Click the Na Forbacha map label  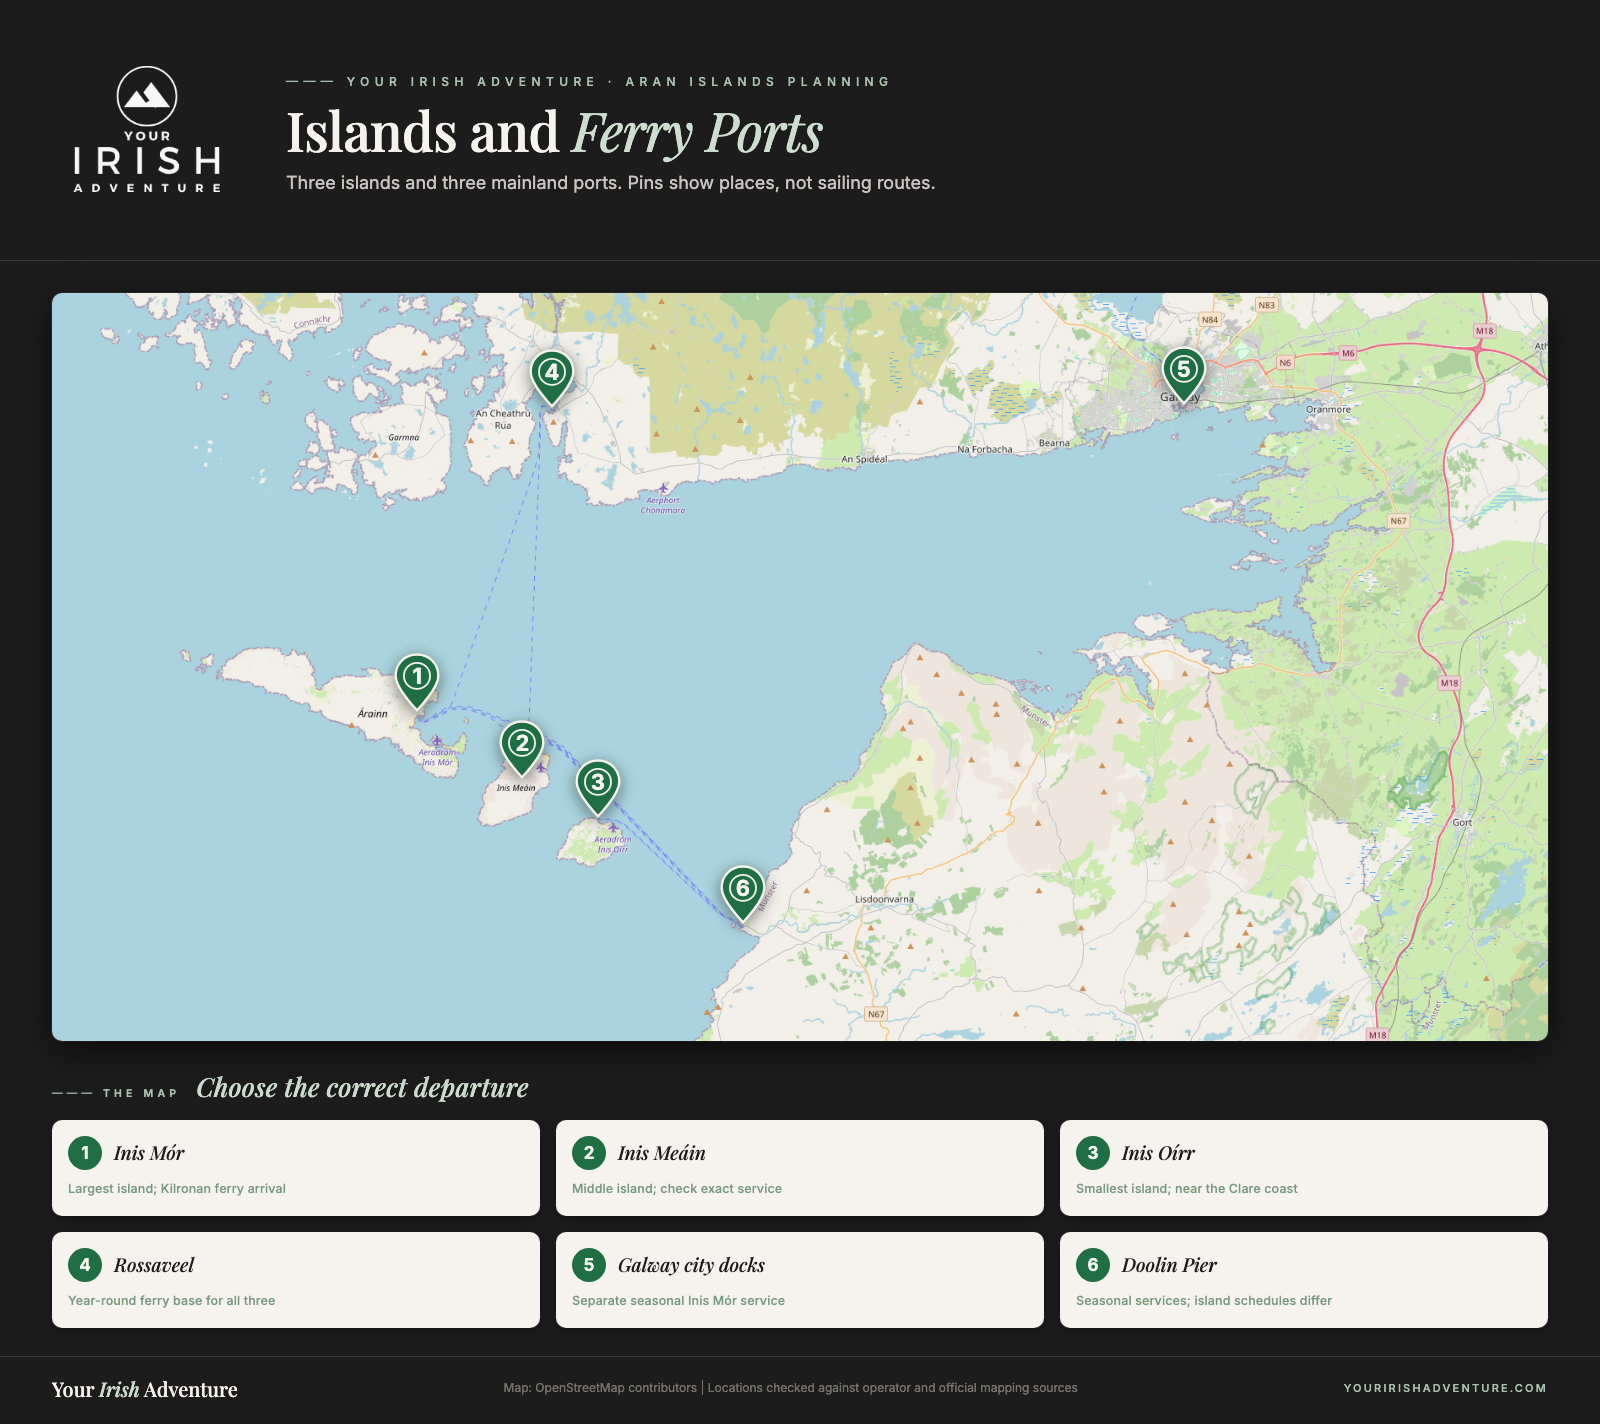(985, 449)
